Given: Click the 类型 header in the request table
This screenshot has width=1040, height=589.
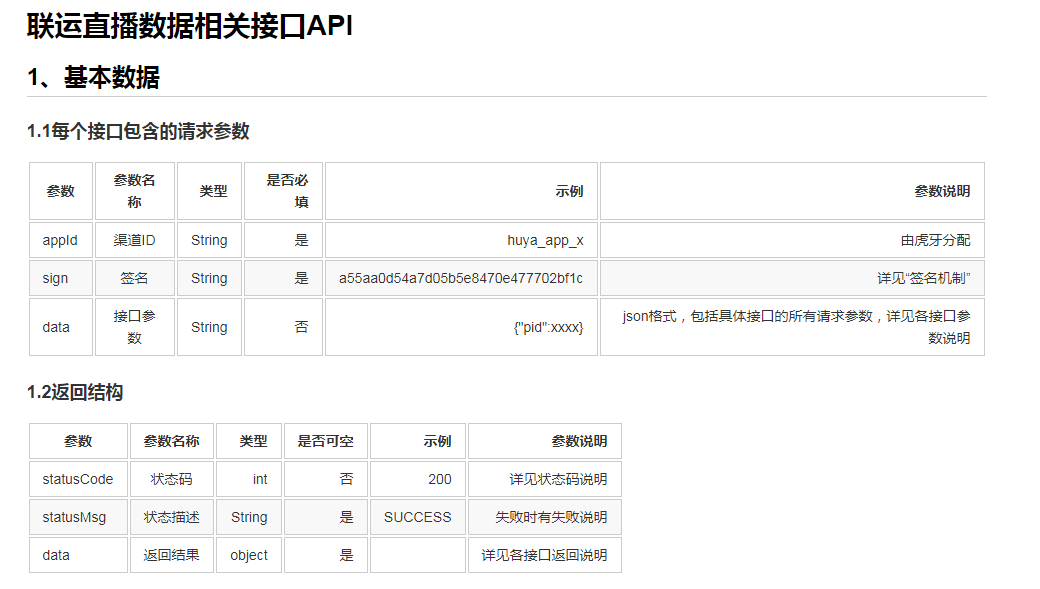Looking at the screenshot, I should click(210, 191).
